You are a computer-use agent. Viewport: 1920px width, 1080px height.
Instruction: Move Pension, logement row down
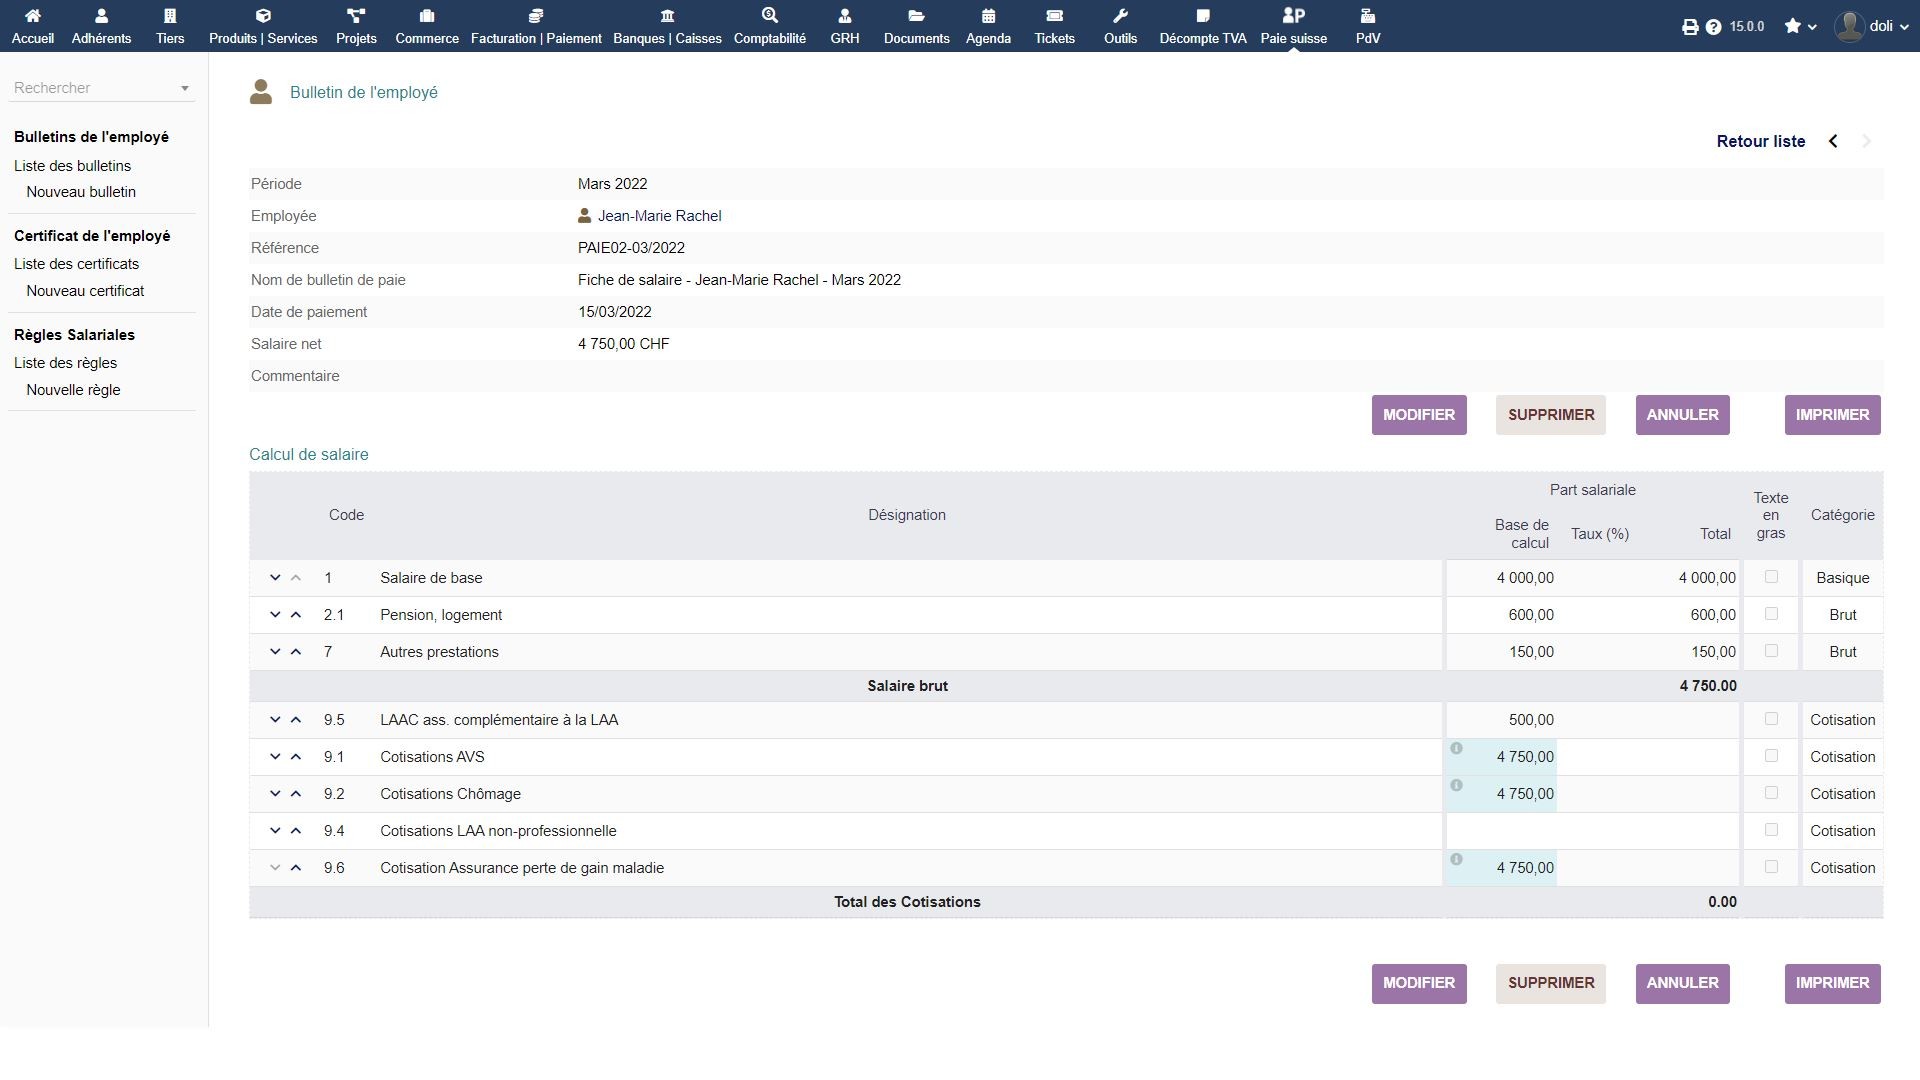(x=275, y=615)
